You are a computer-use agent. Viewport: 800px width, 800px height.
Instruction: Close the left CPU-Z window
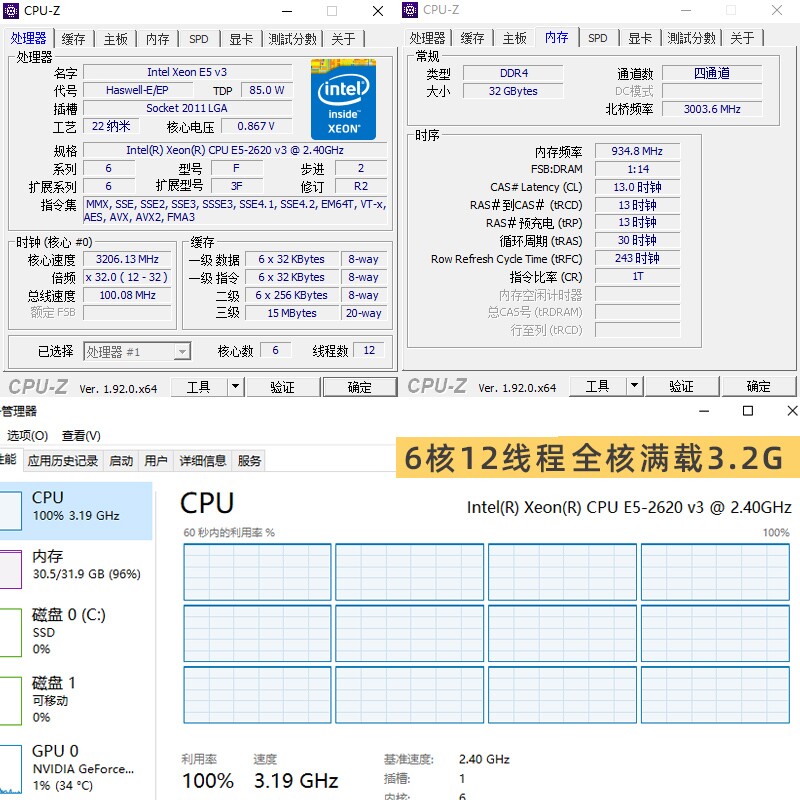[x=378, y=11]
